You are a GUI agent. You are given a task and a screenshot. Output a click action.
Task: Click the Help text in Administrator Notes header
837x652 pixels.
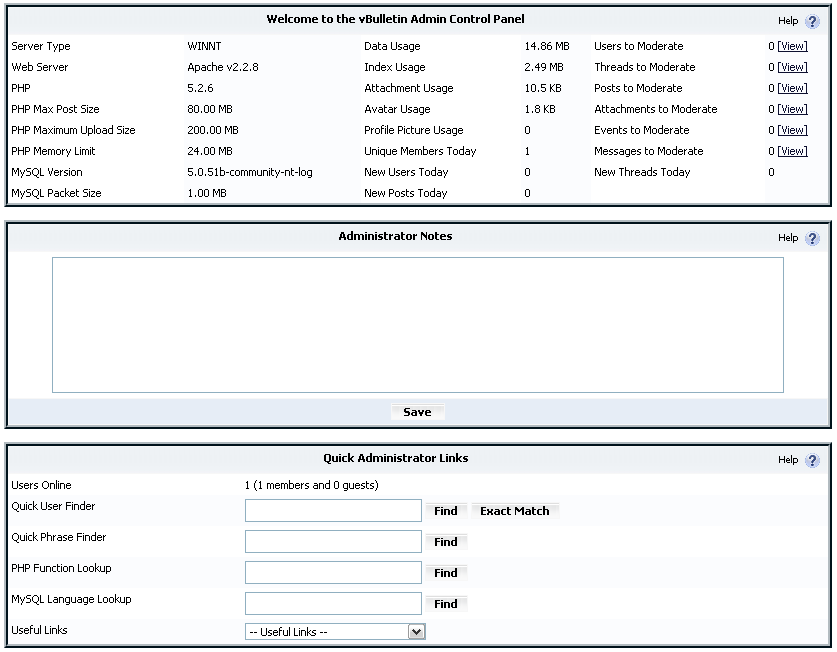click(x=788, y=238)
